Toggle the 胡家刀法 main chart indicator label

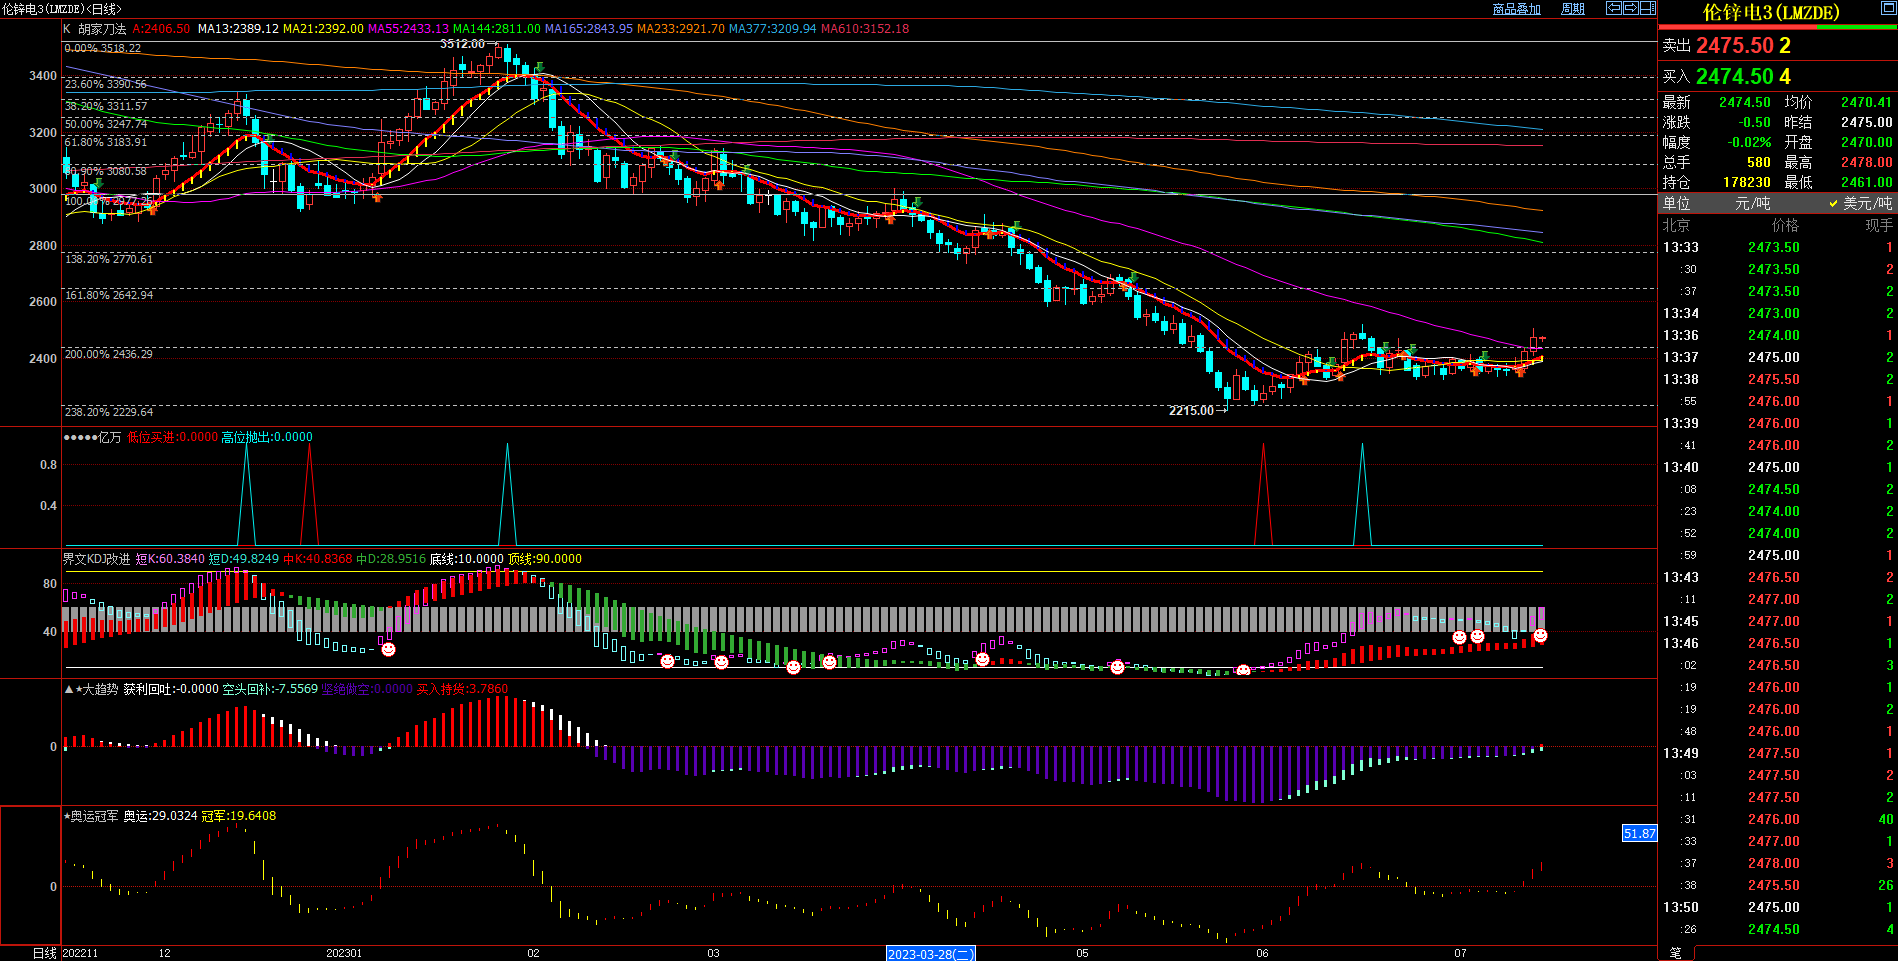[102, 29]
